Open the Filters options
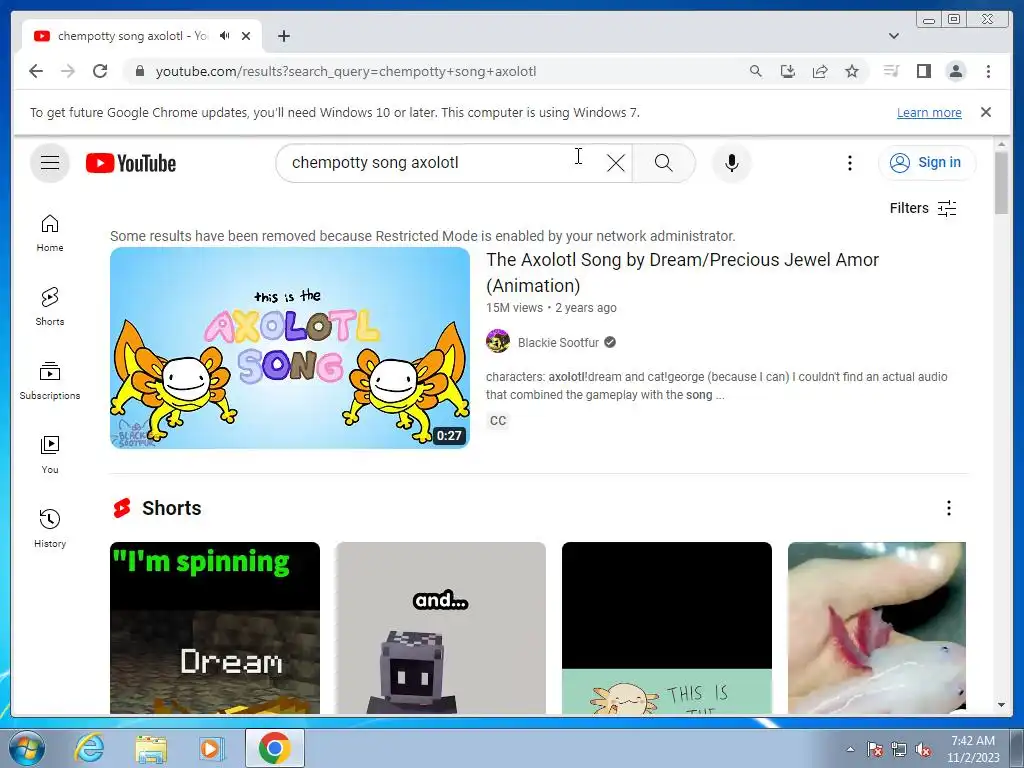The height and width of the screenshot is (768, 1024). pos(923,208)
